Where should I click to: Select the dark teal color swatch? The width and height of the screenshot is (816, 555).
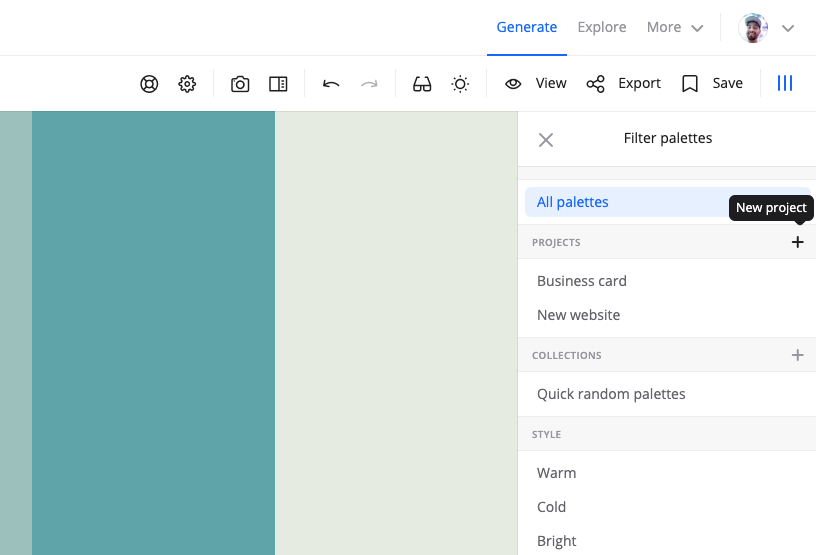click(x=153, y=332)
